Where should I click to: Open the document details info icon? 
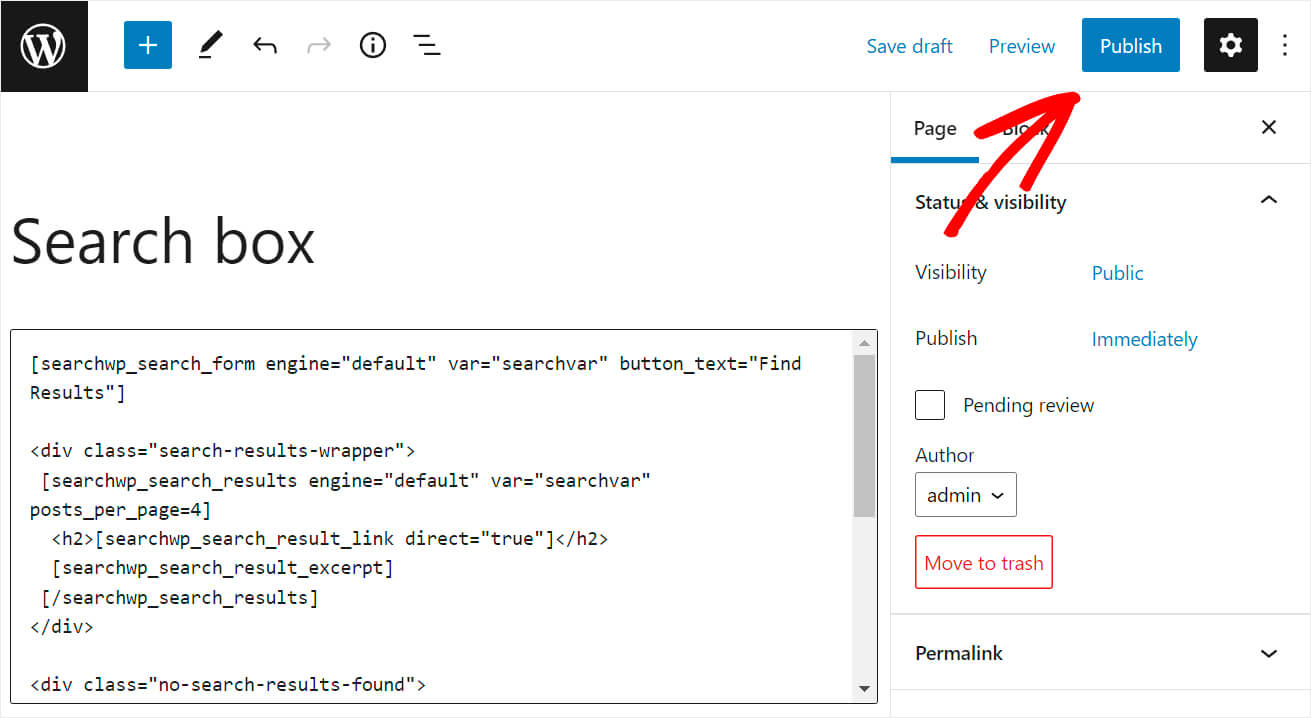(372, 45)
